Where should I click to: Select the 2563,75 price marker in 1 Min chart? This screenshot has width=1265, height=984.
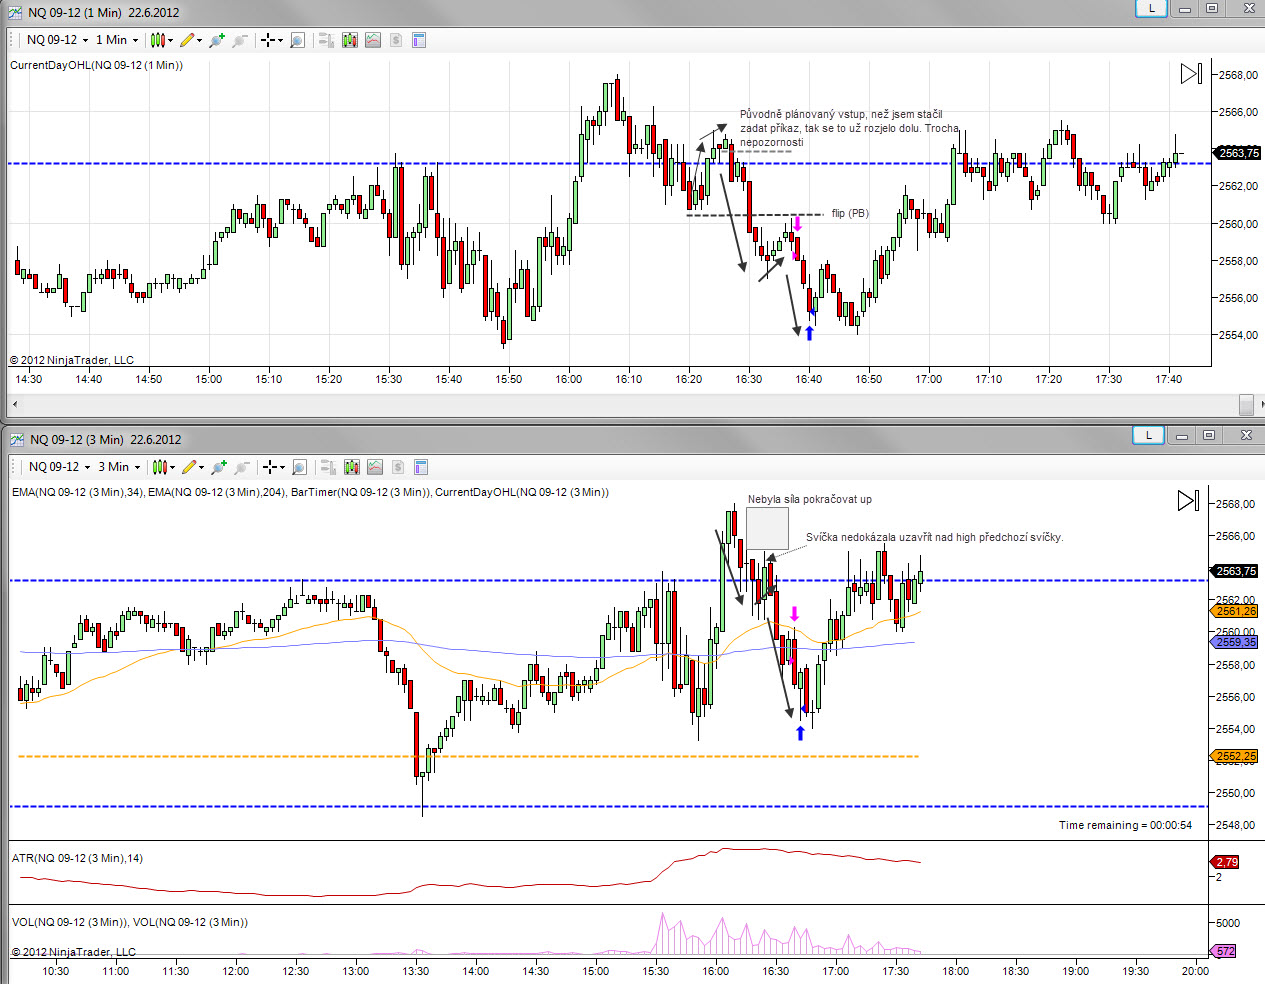(x=1238, y=153)
